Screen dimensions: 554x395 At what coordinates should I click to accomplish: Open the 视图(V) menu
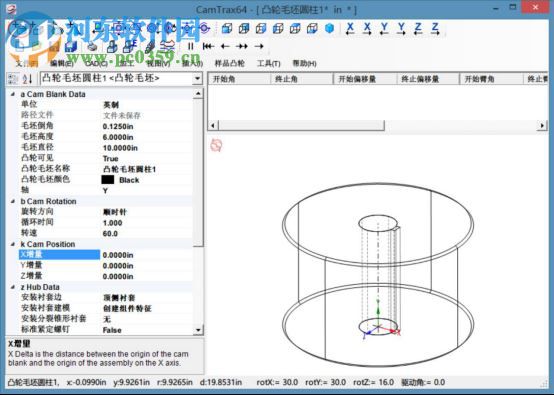pos(158,64)
